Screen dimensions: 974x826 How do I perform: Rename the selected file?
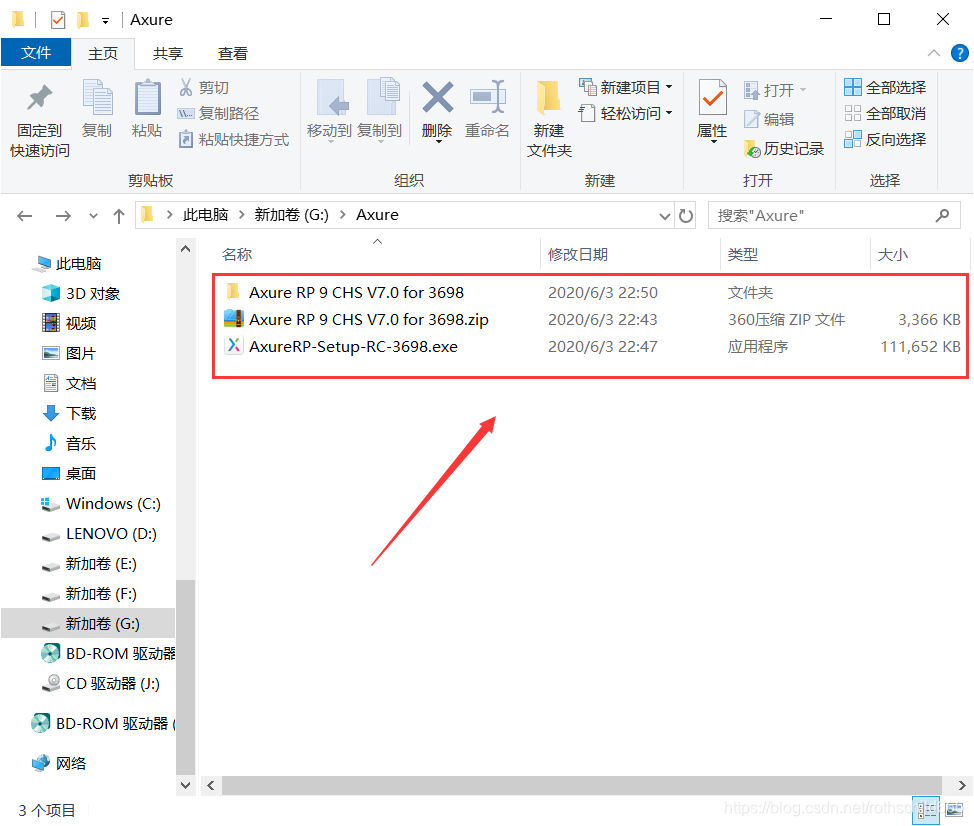coord(488,109)
